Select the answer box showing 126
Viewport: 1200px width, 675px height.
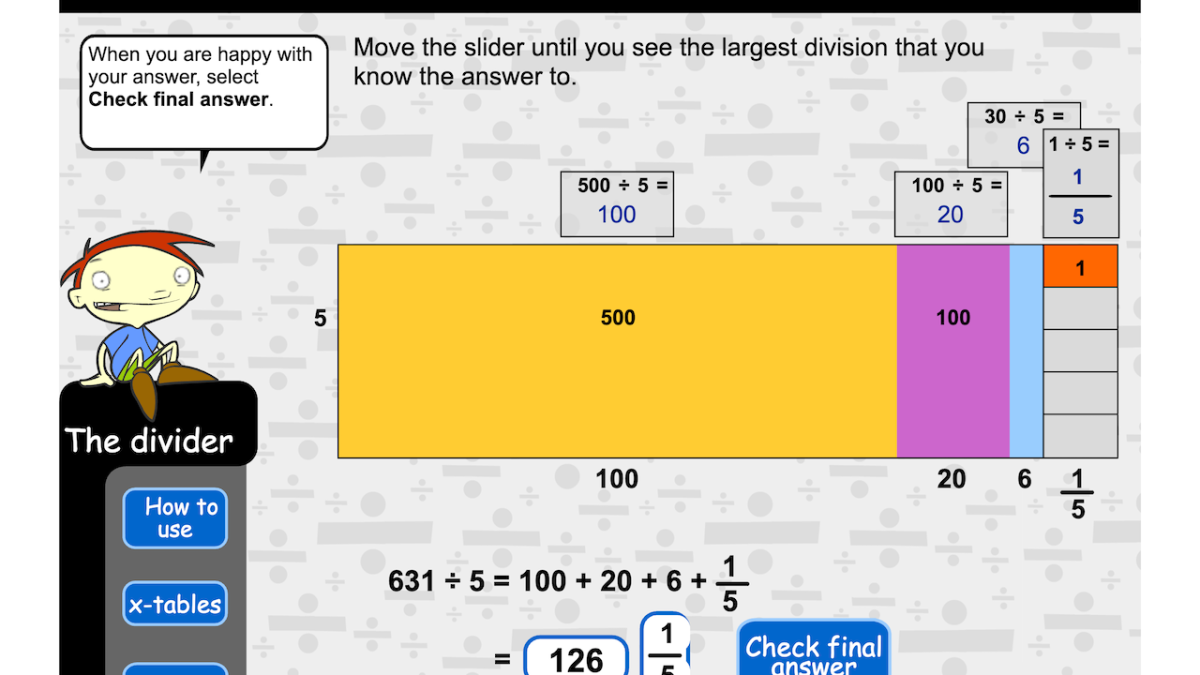tap(576, 658)
